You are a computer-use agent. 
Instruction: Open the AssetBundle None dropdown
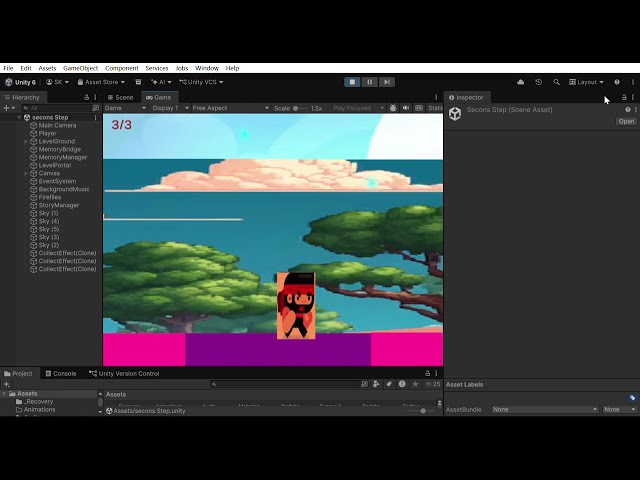[545, 409]
